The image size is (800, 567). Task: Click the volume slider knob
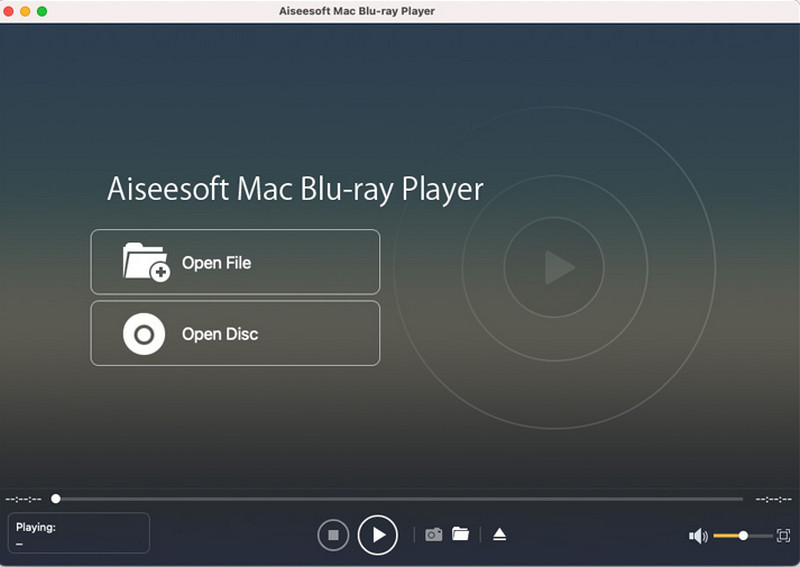(743, 536)
